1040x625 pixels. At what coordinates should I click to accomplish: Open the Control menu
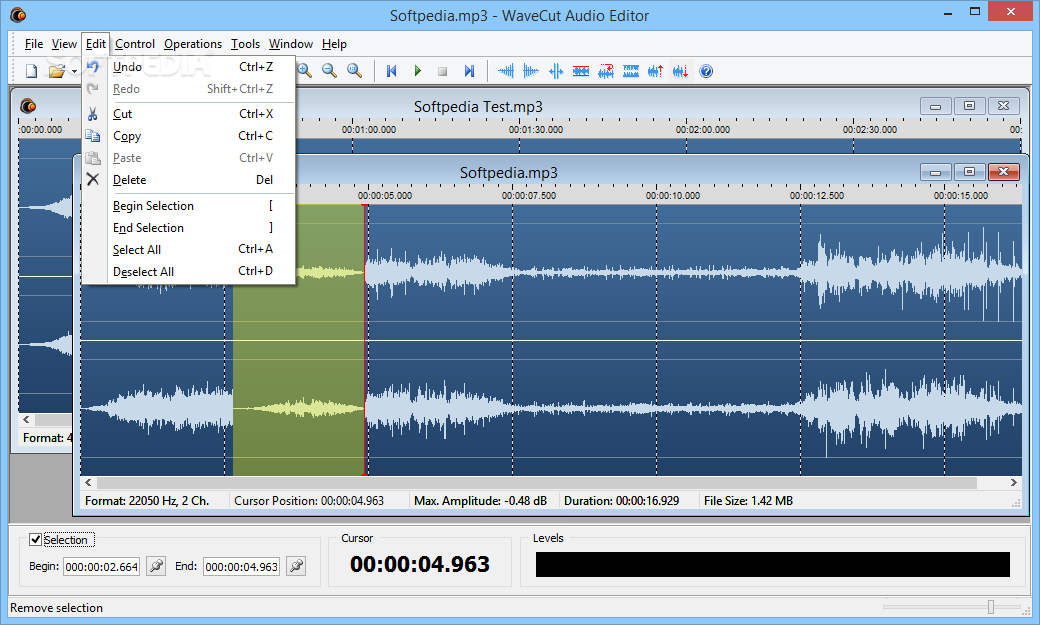pyautogui.click(x=135, y=44)
